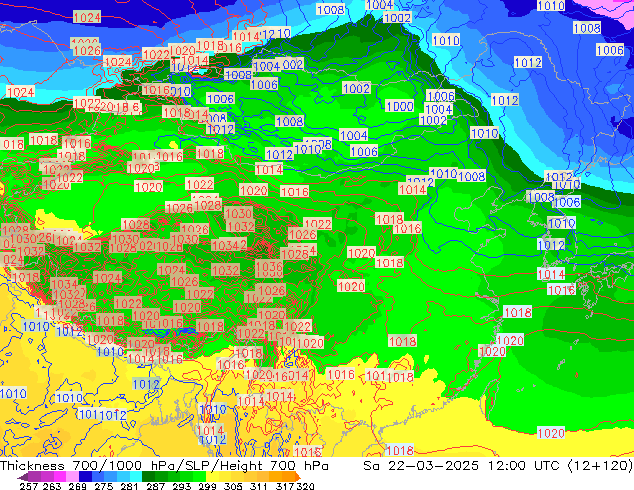
Task: Click the legend value '293'
Action: [x=181, y=486]
